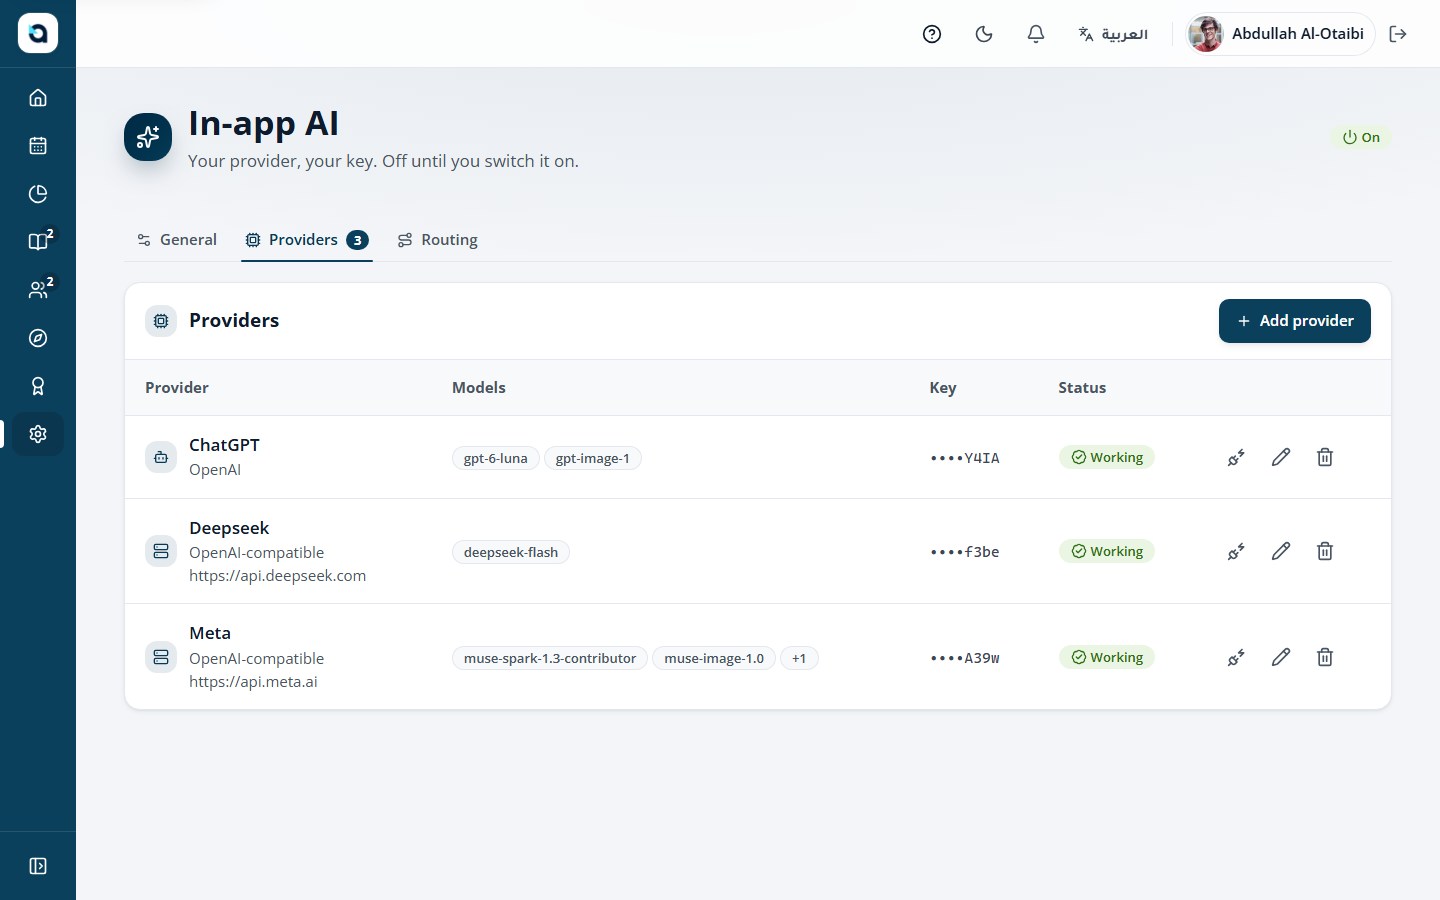Log out using the exit icon
The height and width of the screenshot is (900, 1440).
[1398, 34]
